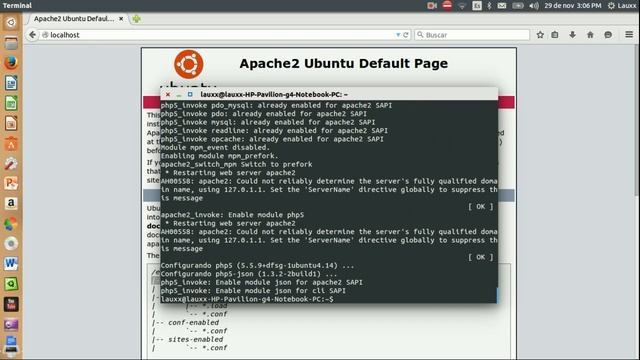Click 'Enabling module mpm_prefork.' terminal line
The image size is (640, 360).
coord(220,156)
